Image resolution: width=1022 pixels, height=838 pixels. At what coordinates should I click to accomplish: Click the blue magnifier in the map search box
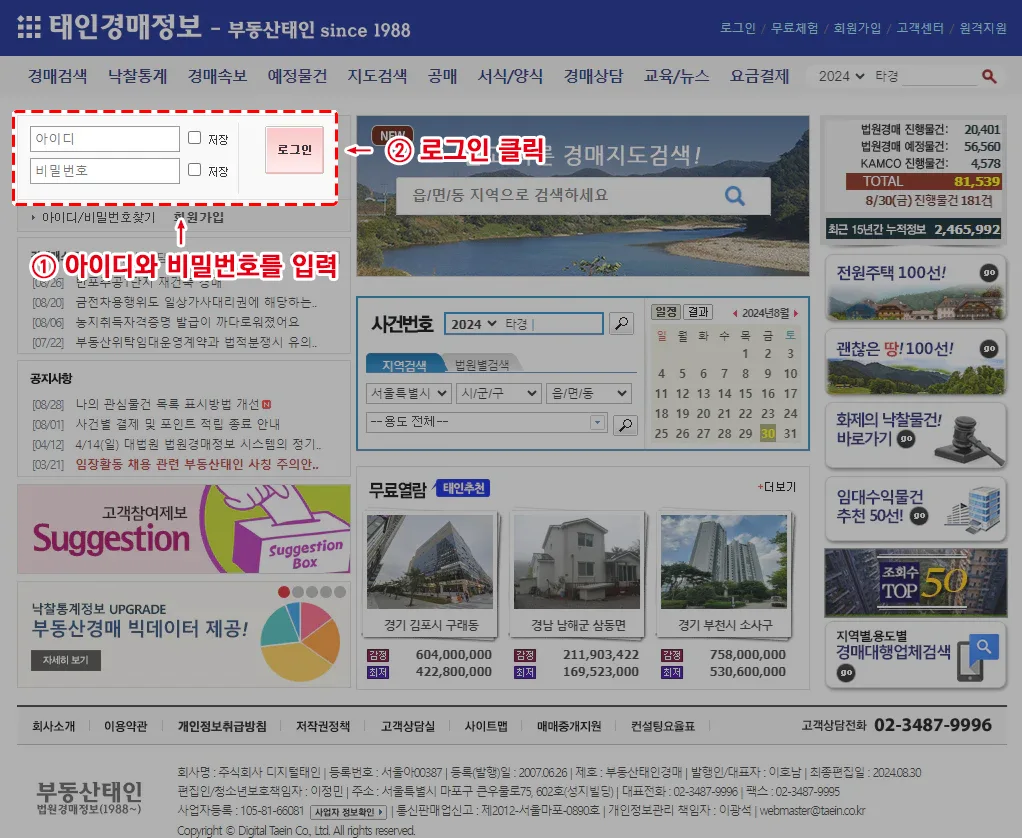click(x=735, y=195)
